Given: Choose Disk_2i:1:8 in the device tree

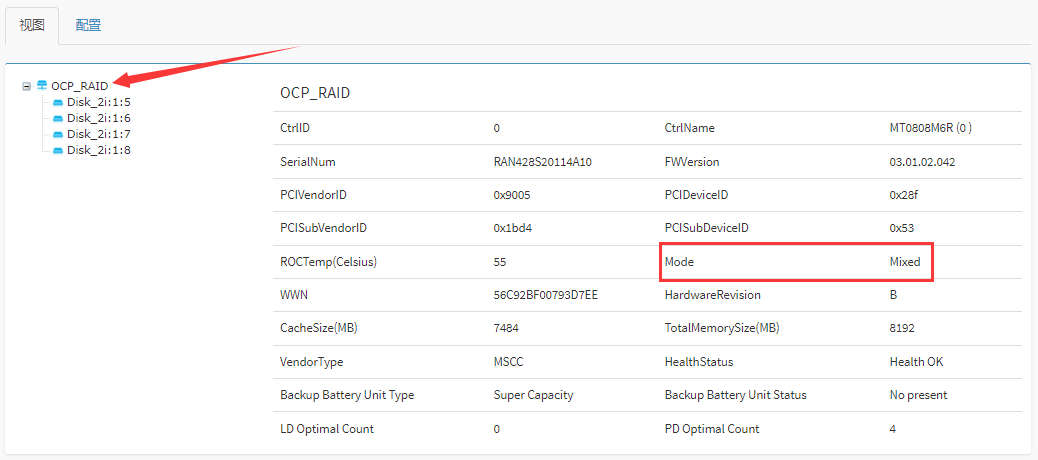Looking at the screenshot, I should (98, 150).
